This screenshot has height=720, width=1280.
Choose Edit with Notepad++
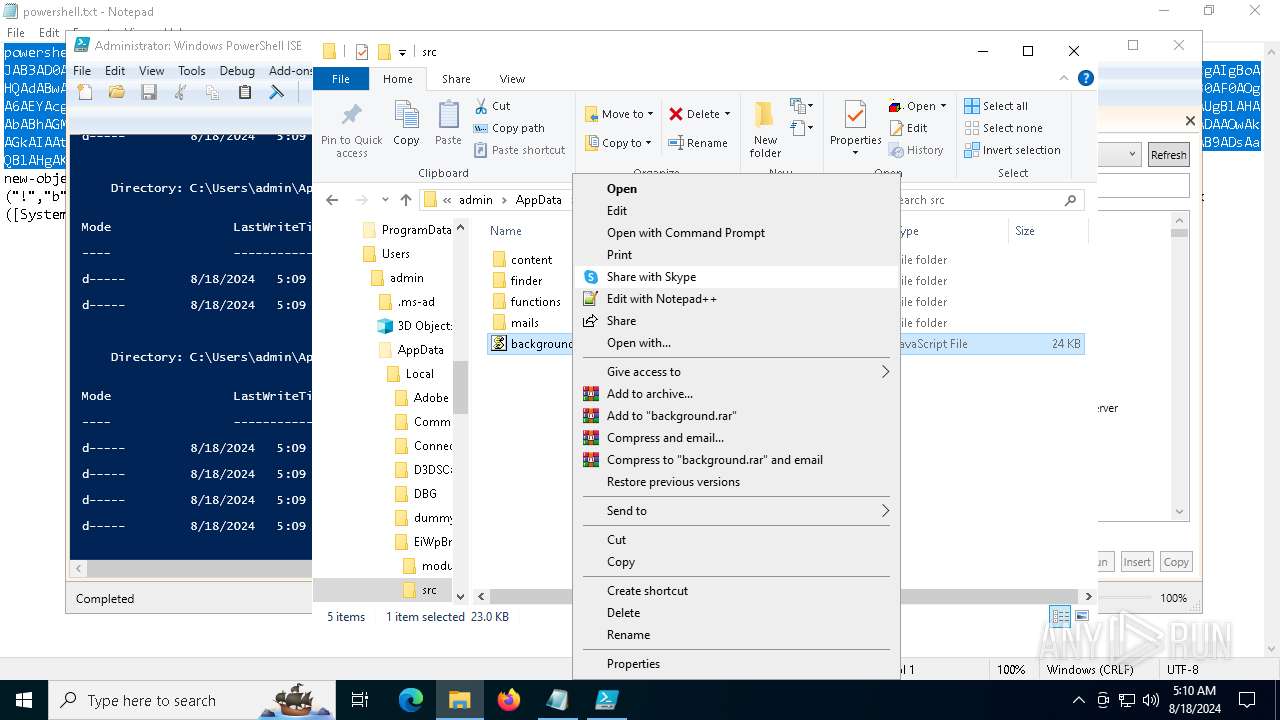(736, 299)
